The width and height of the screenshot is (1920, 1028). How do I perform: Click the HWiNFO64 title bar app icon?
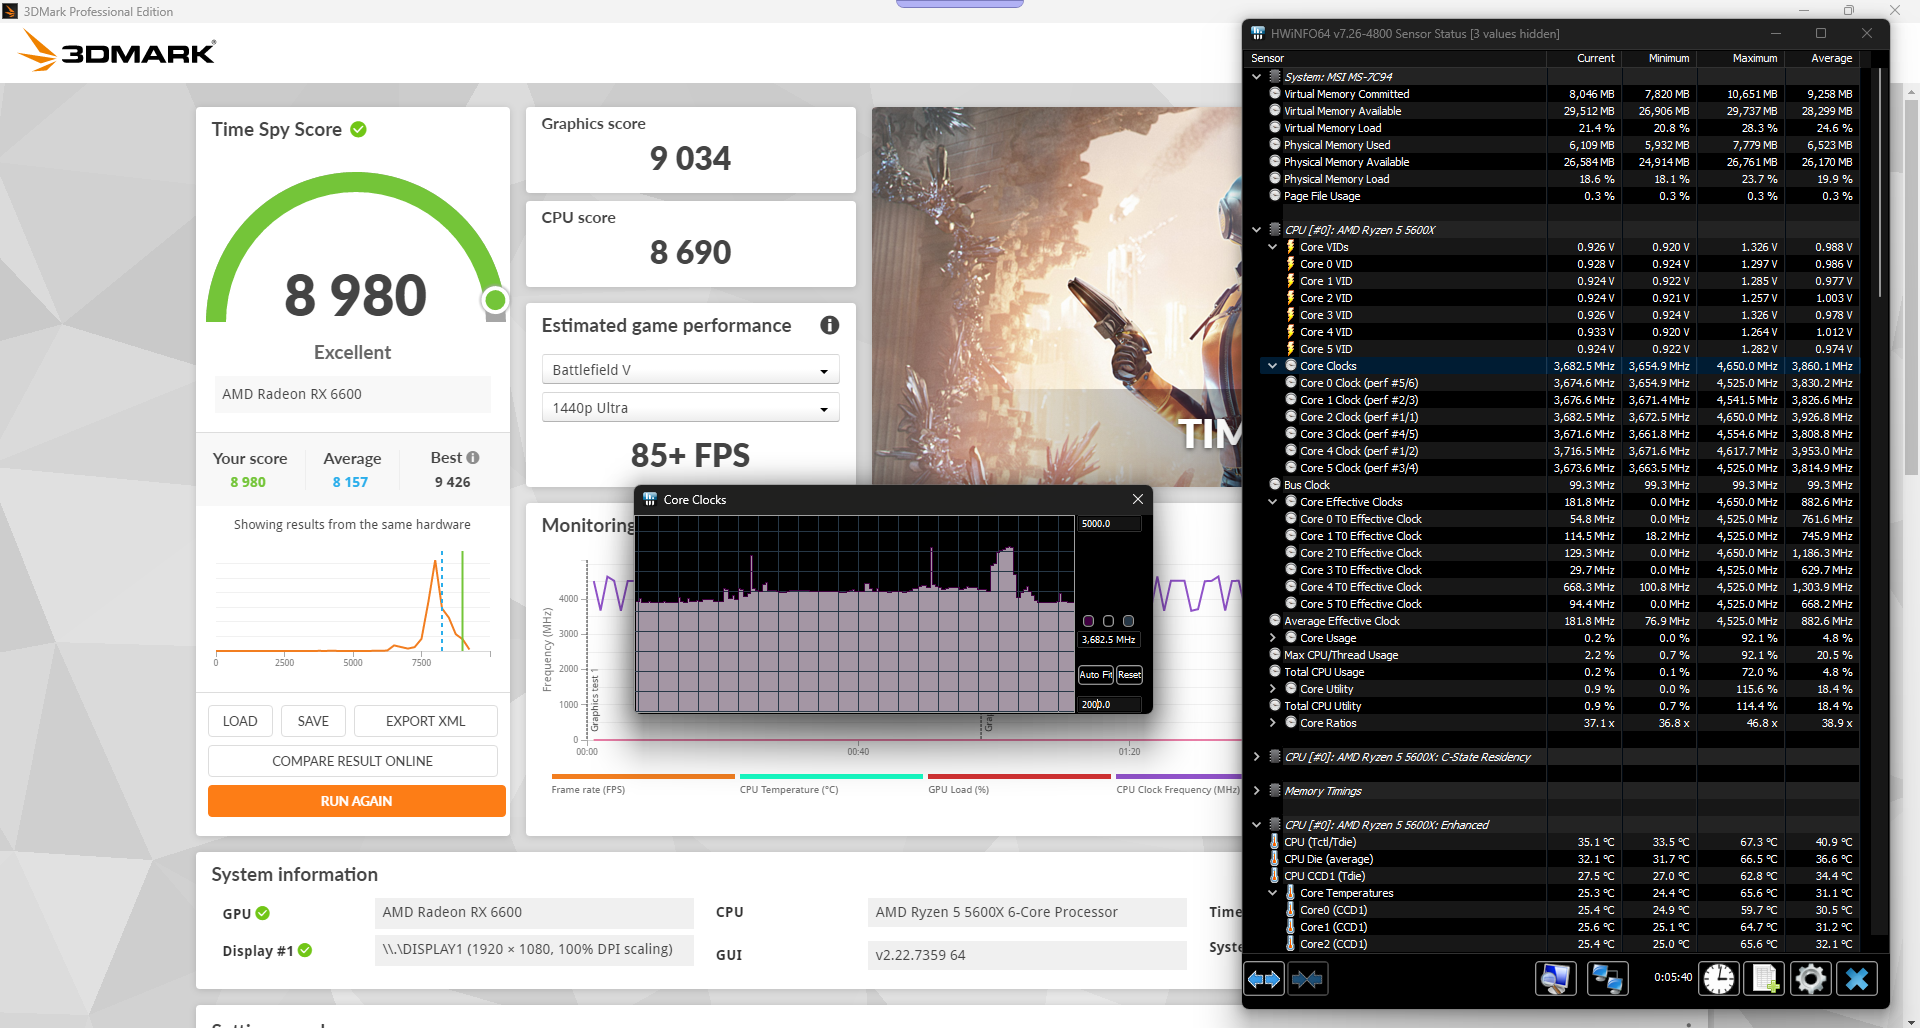coord(1258,33)
